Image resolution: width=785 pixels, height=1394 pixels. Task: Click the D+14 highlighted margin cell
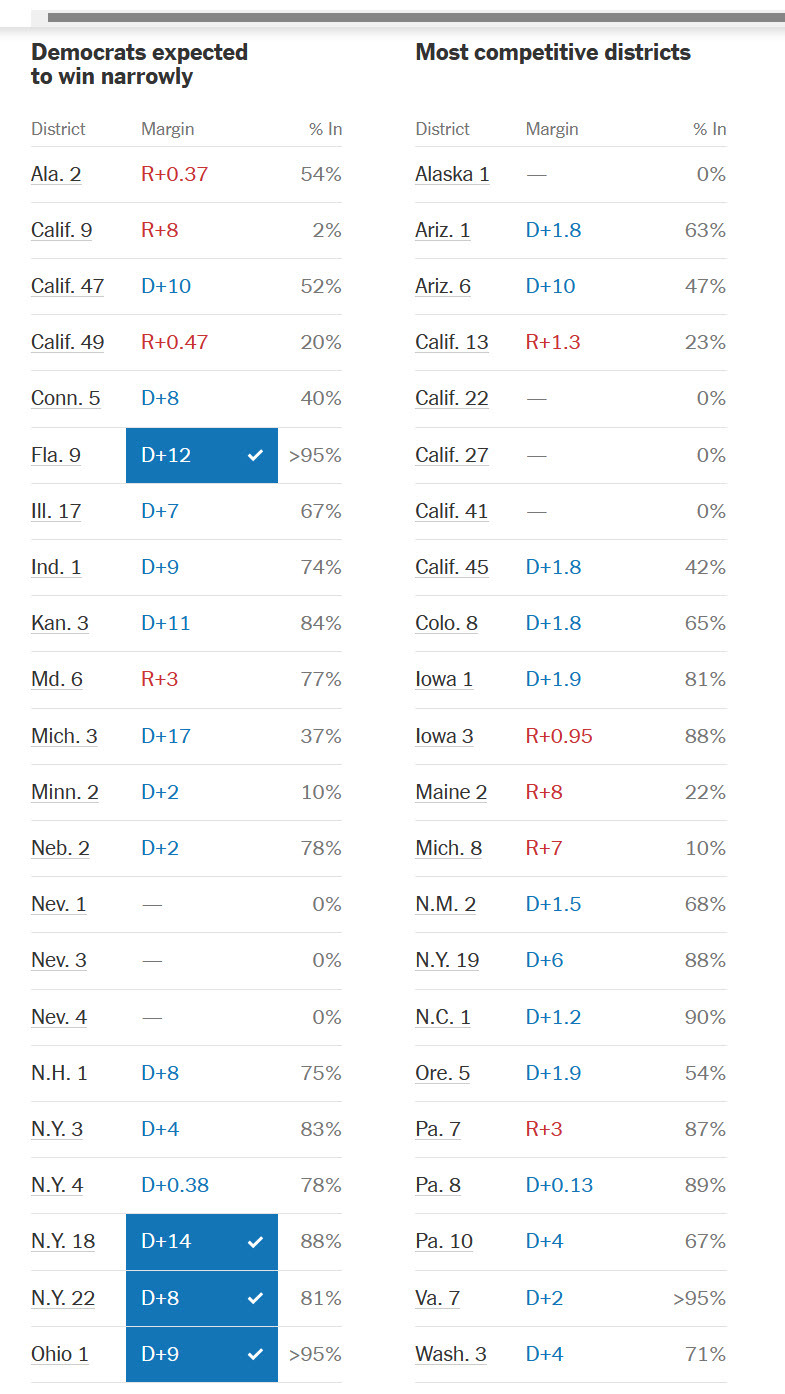pyautogui.click(x=202, y=1242)
